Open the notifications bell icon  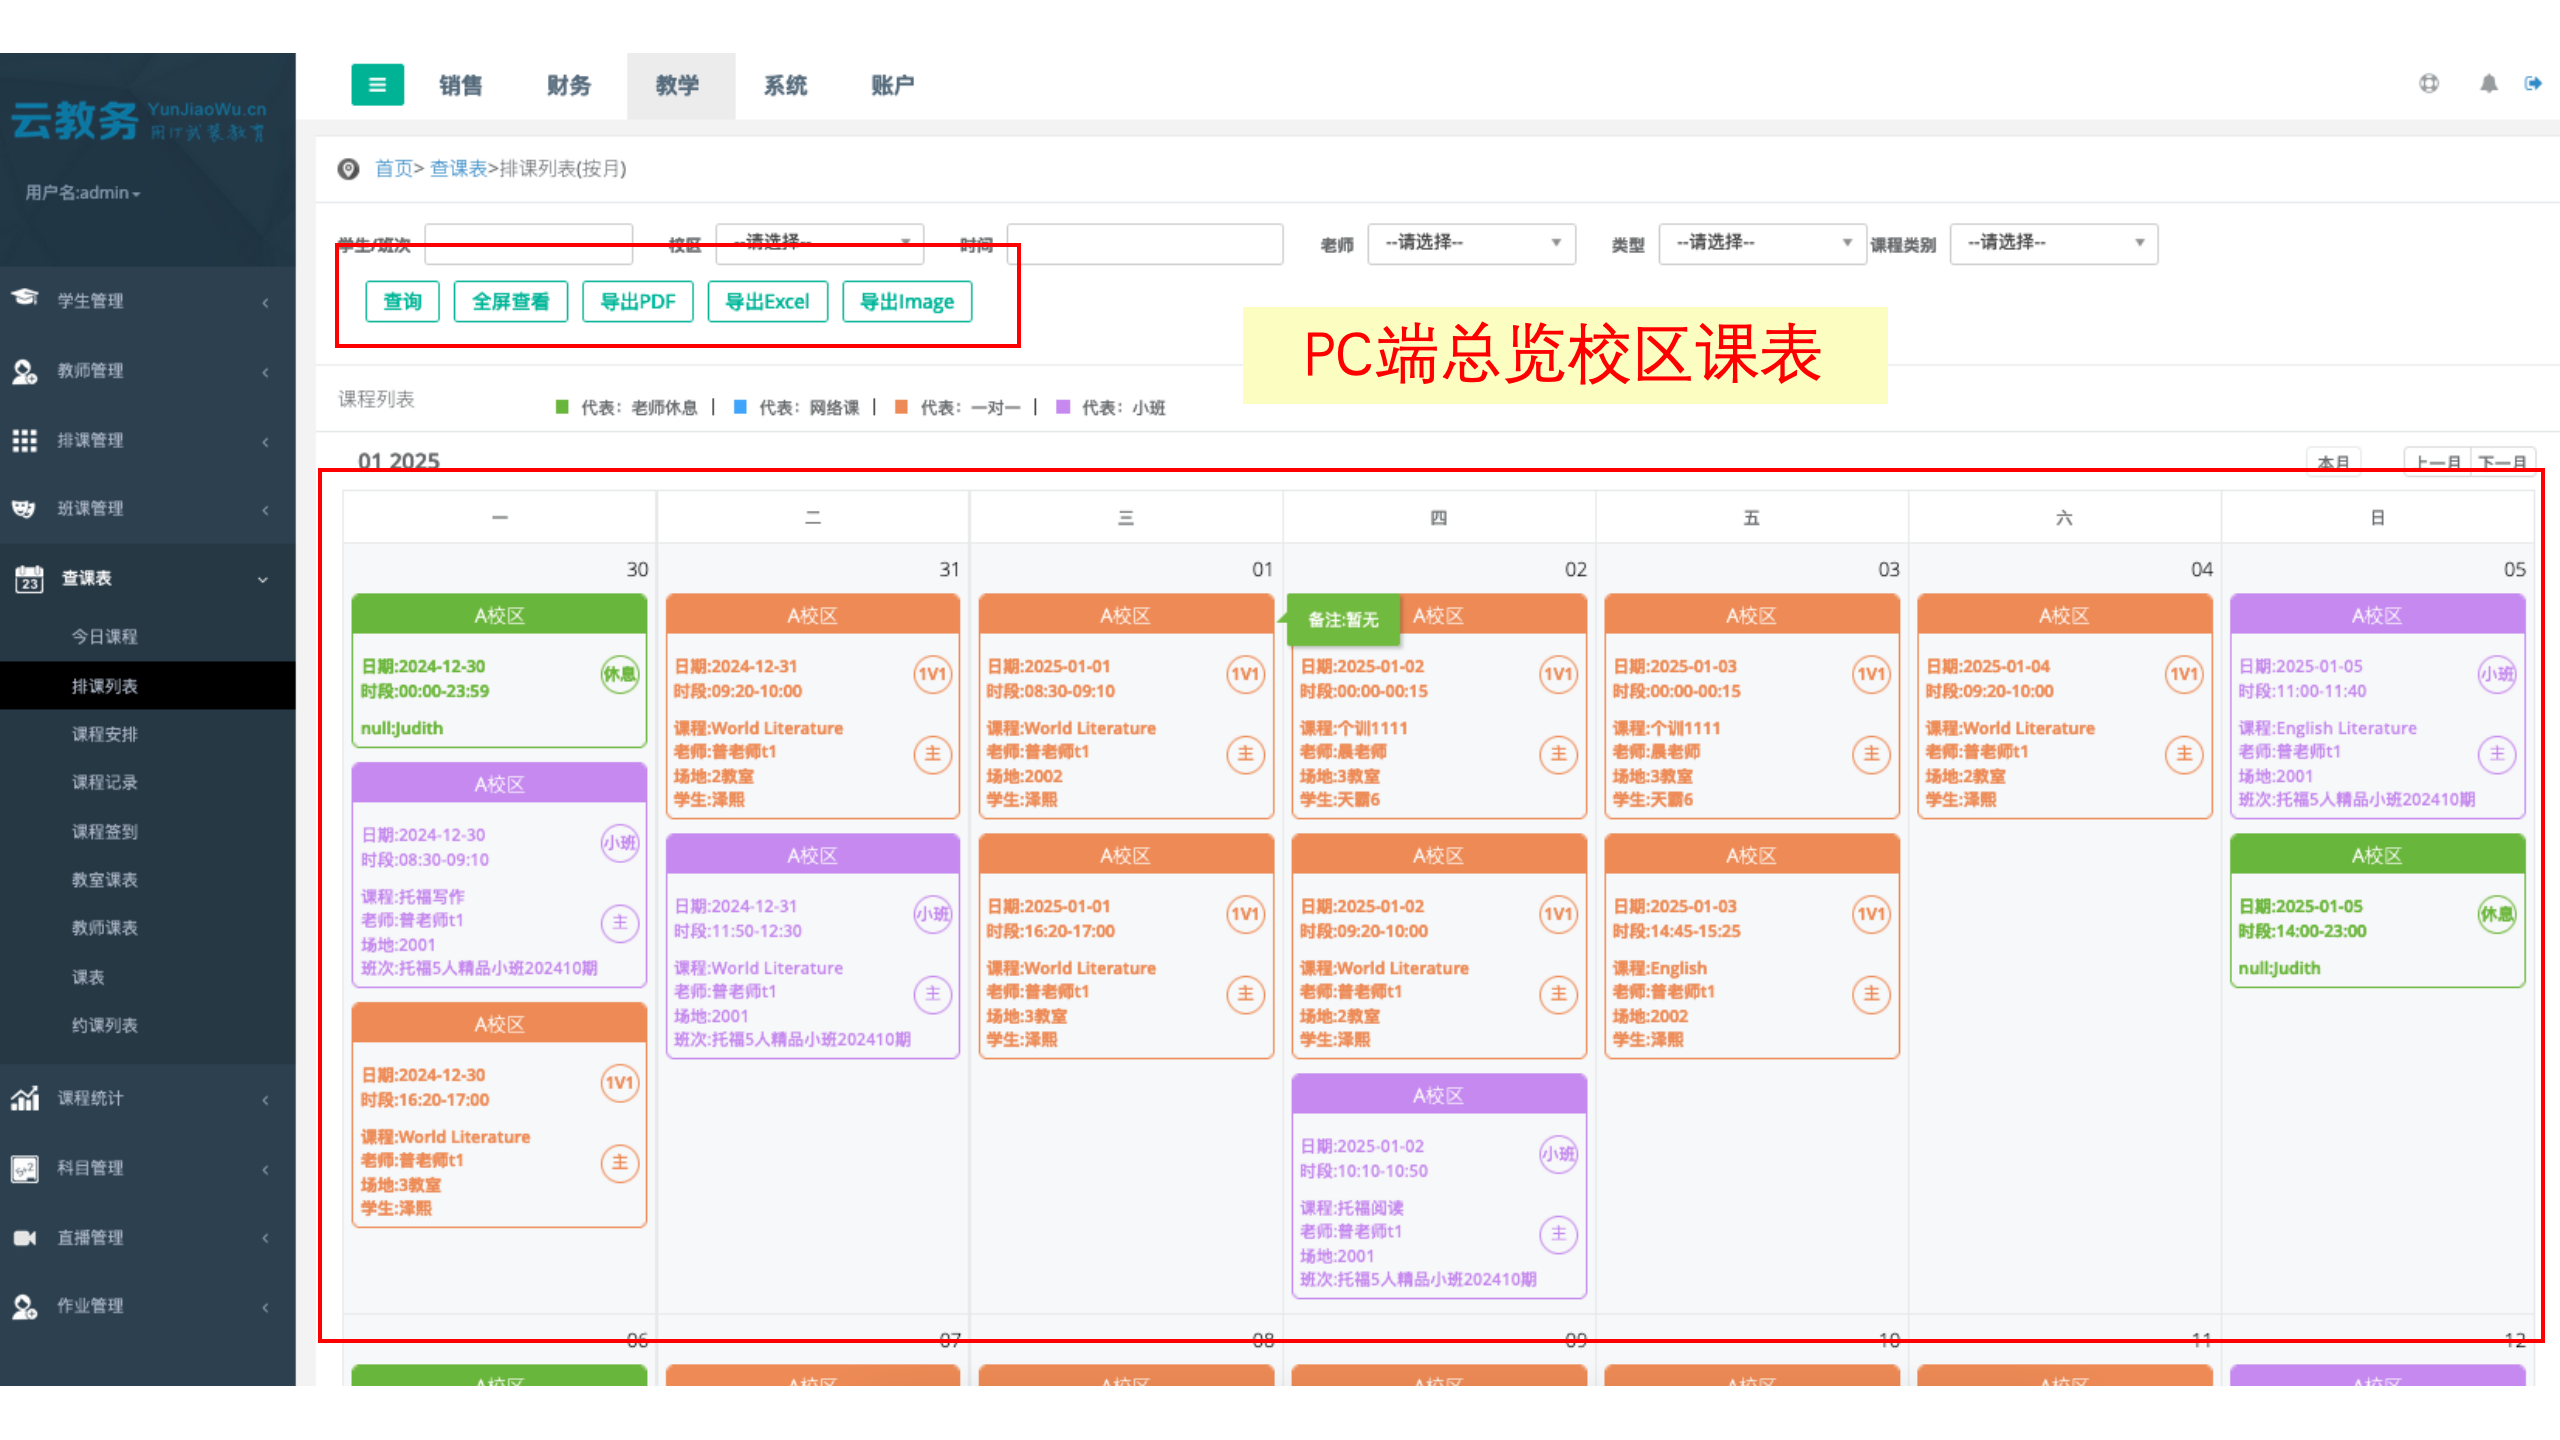(2489, 84)
